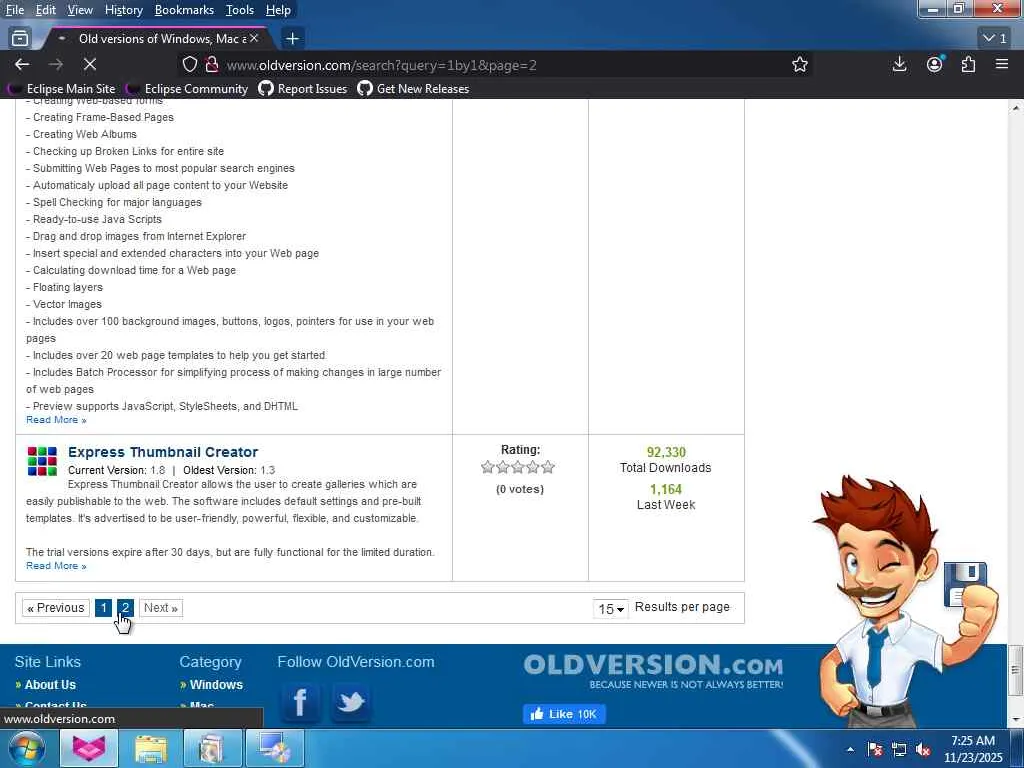Click the Next pagination button
Viewport: 1024px width, 768px height.
tap(161, 608)
